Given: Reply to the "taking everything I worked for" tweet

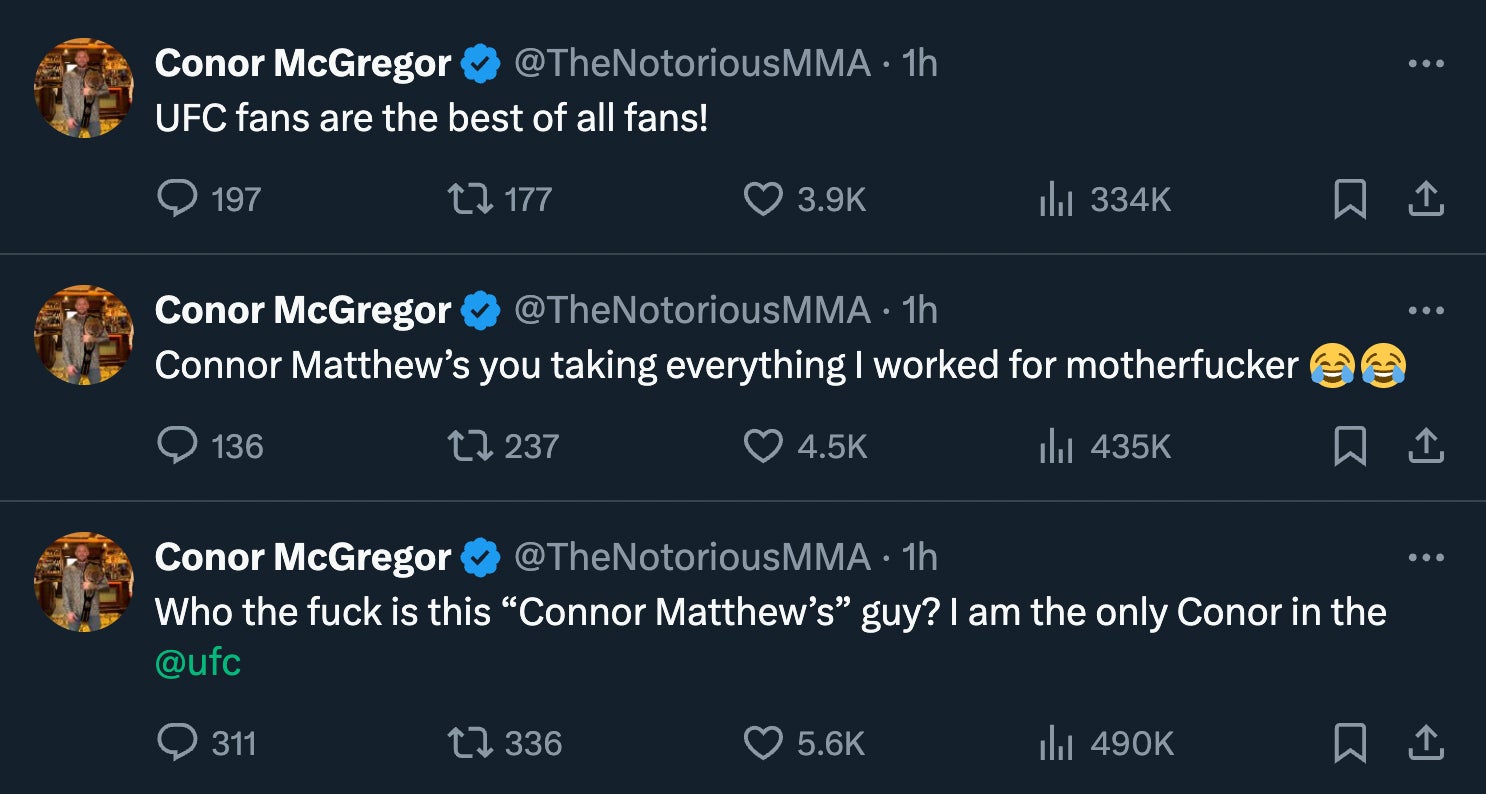Looking at the screenshot, I should (x=178, y=446).
